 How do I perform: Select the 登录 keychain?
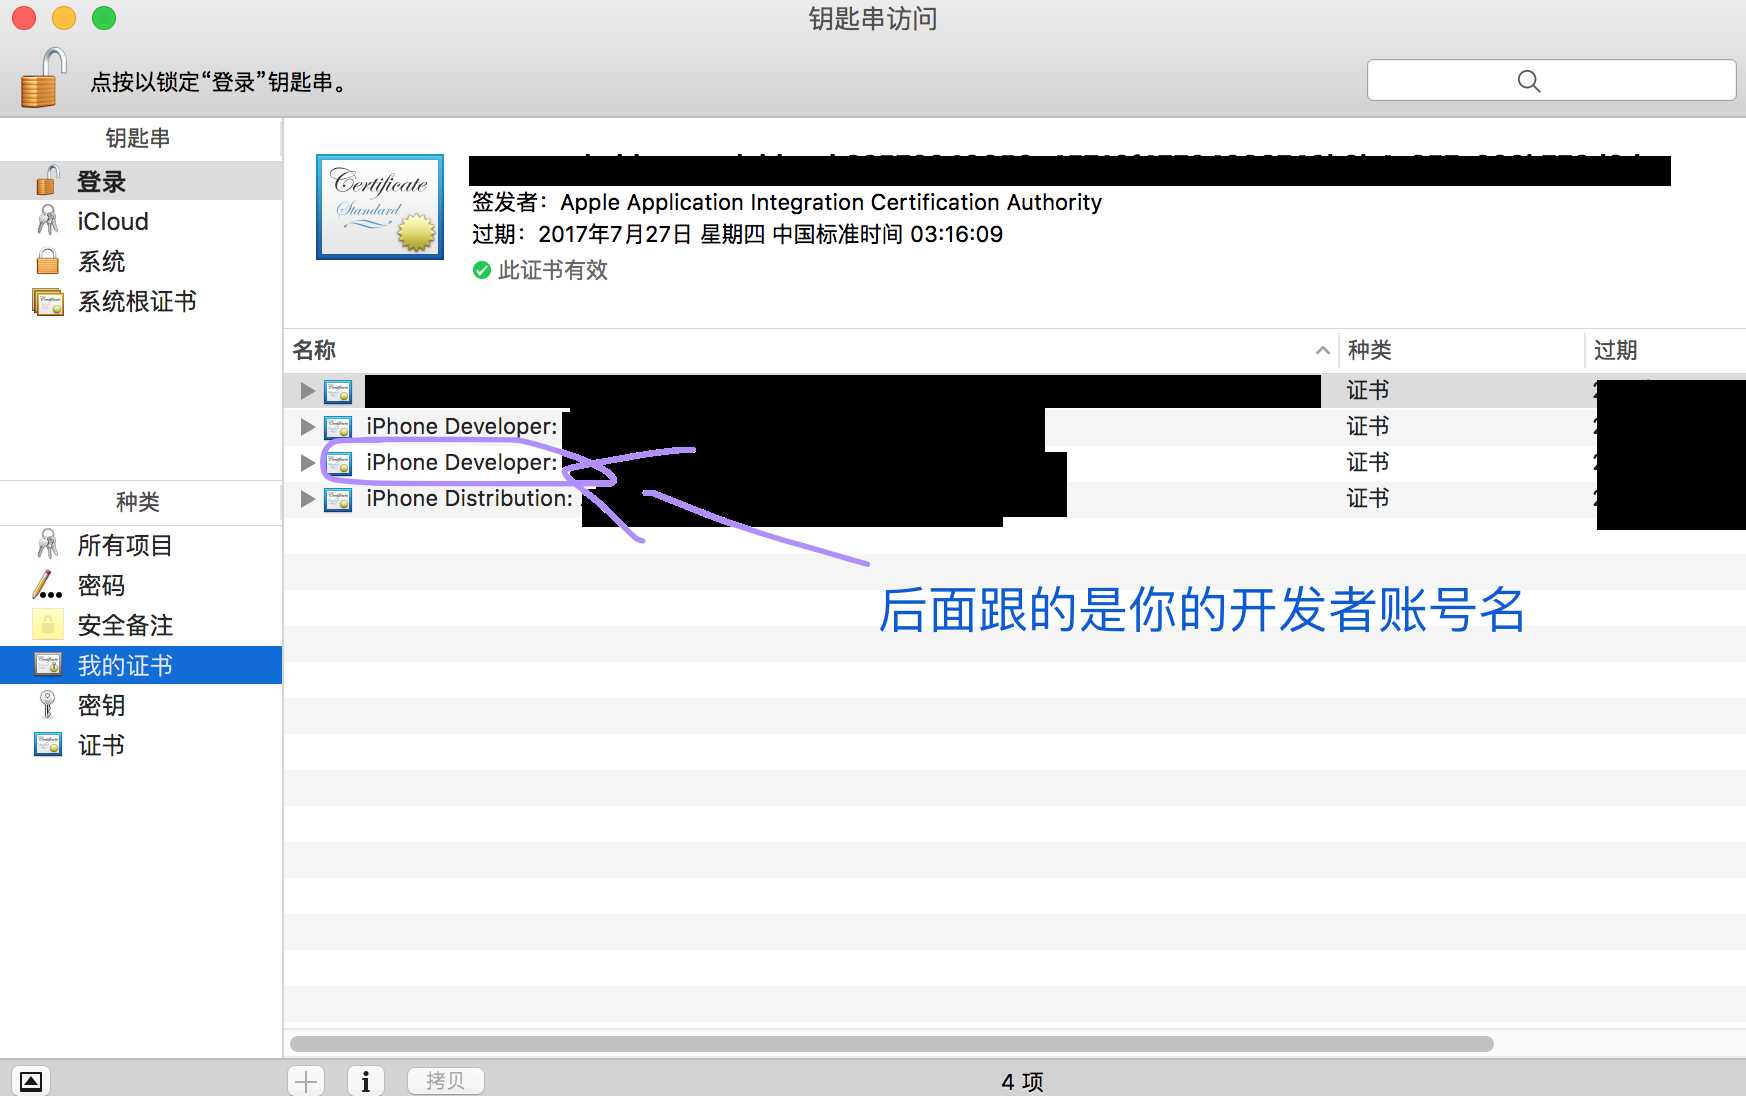[141, 181]
